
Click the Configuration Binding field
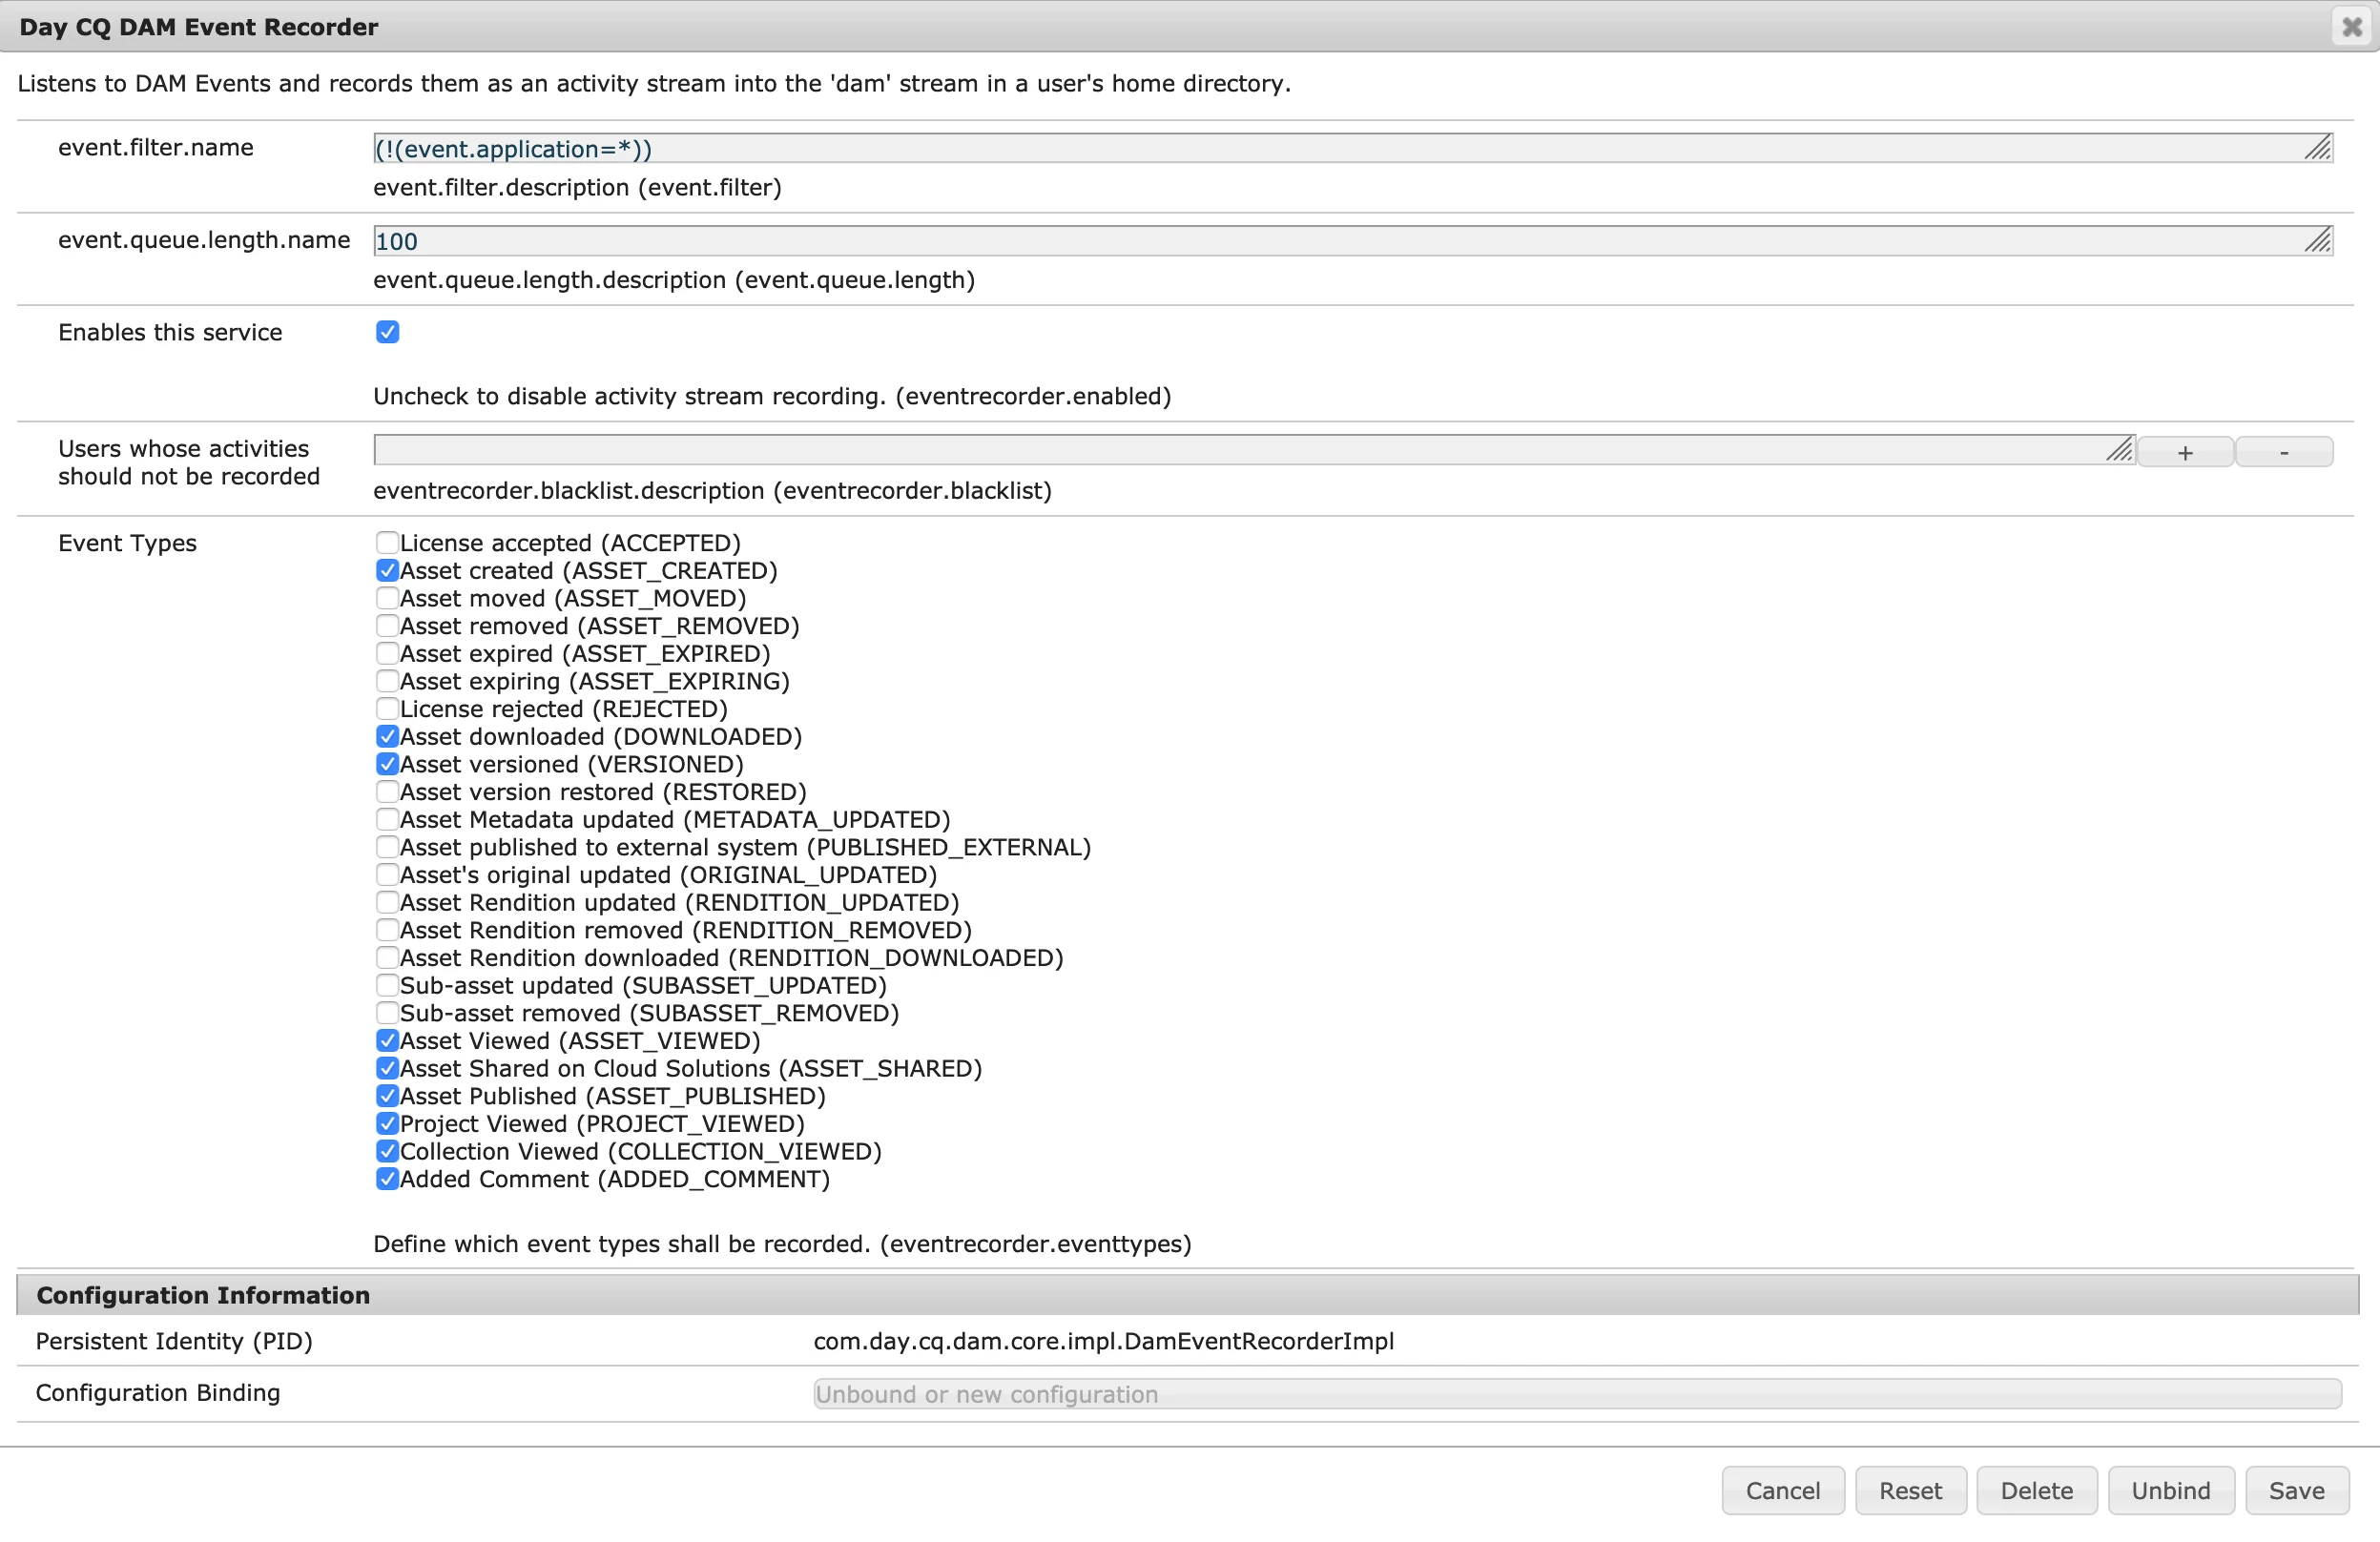click(x=1576, y=1393)
